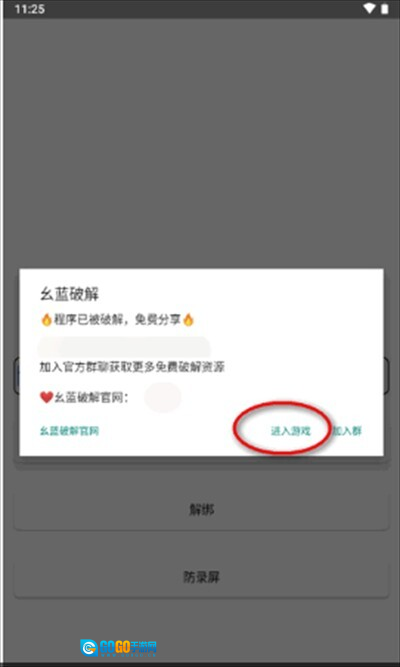Image resolution: width=400 pixels, height=667 pixels.
Task: Click the blurred circle beside 幺蓝破解官网 label
Action: click(x=163, y=397)
